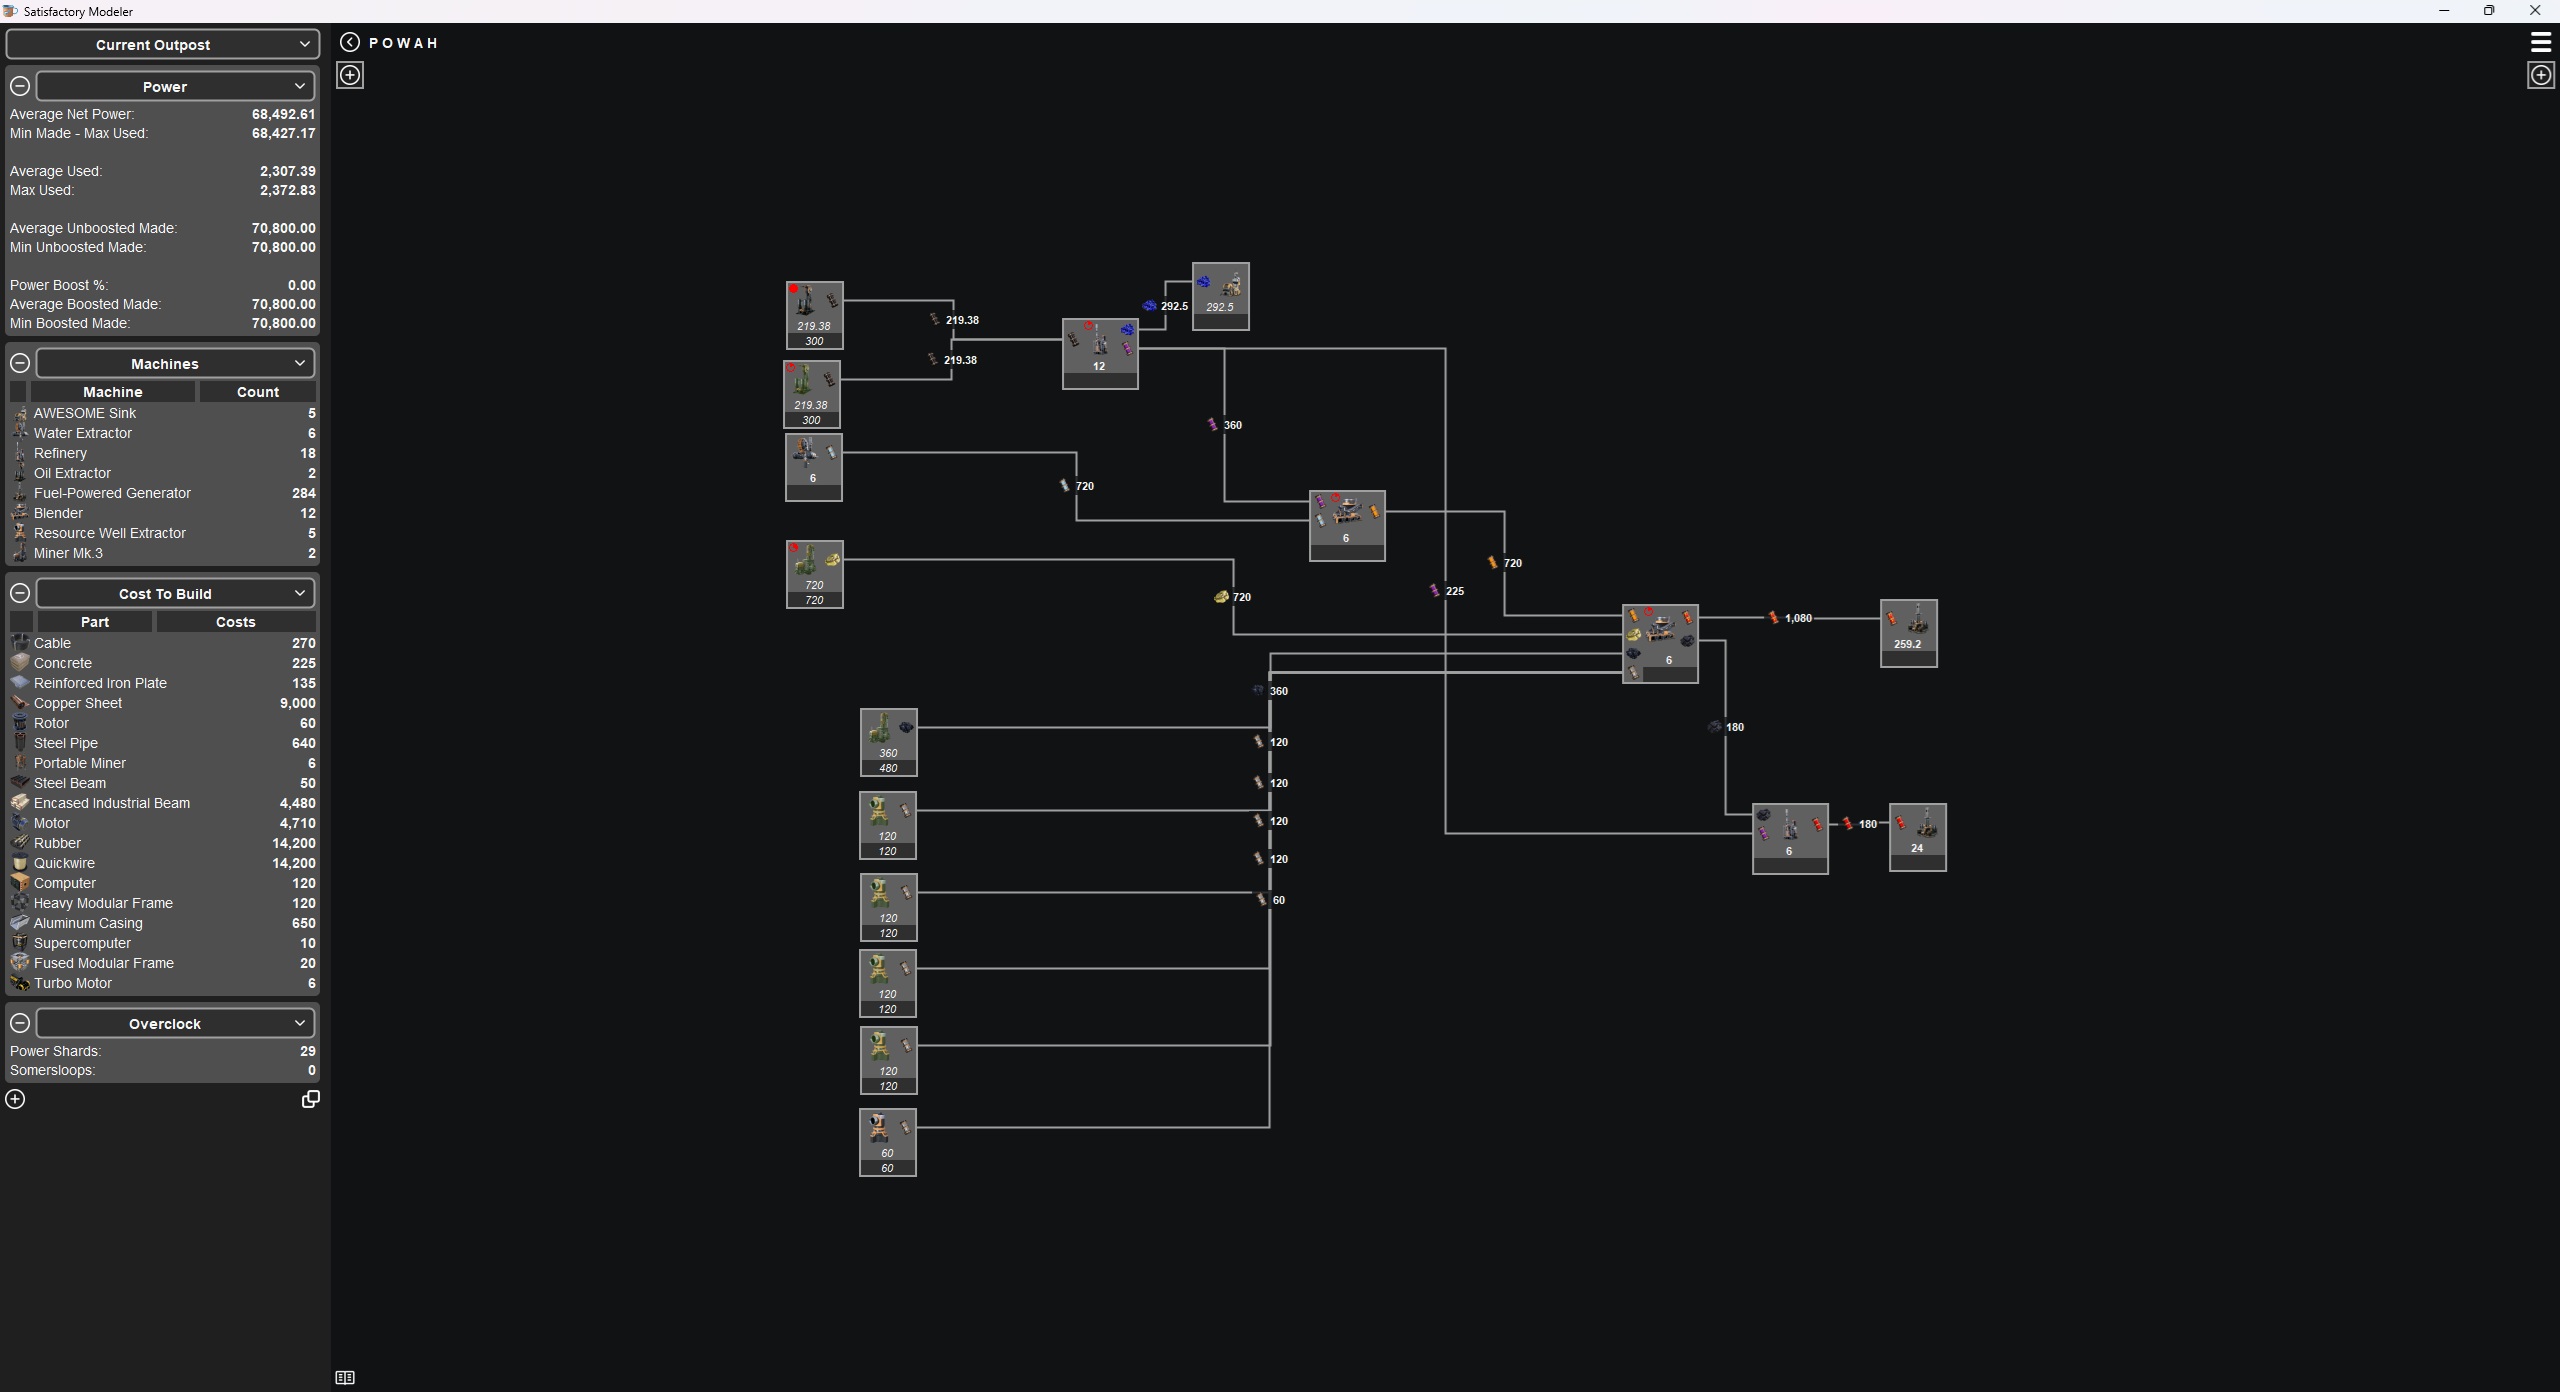
Task: Click the Machine column header
Action: tap(112, 392)
